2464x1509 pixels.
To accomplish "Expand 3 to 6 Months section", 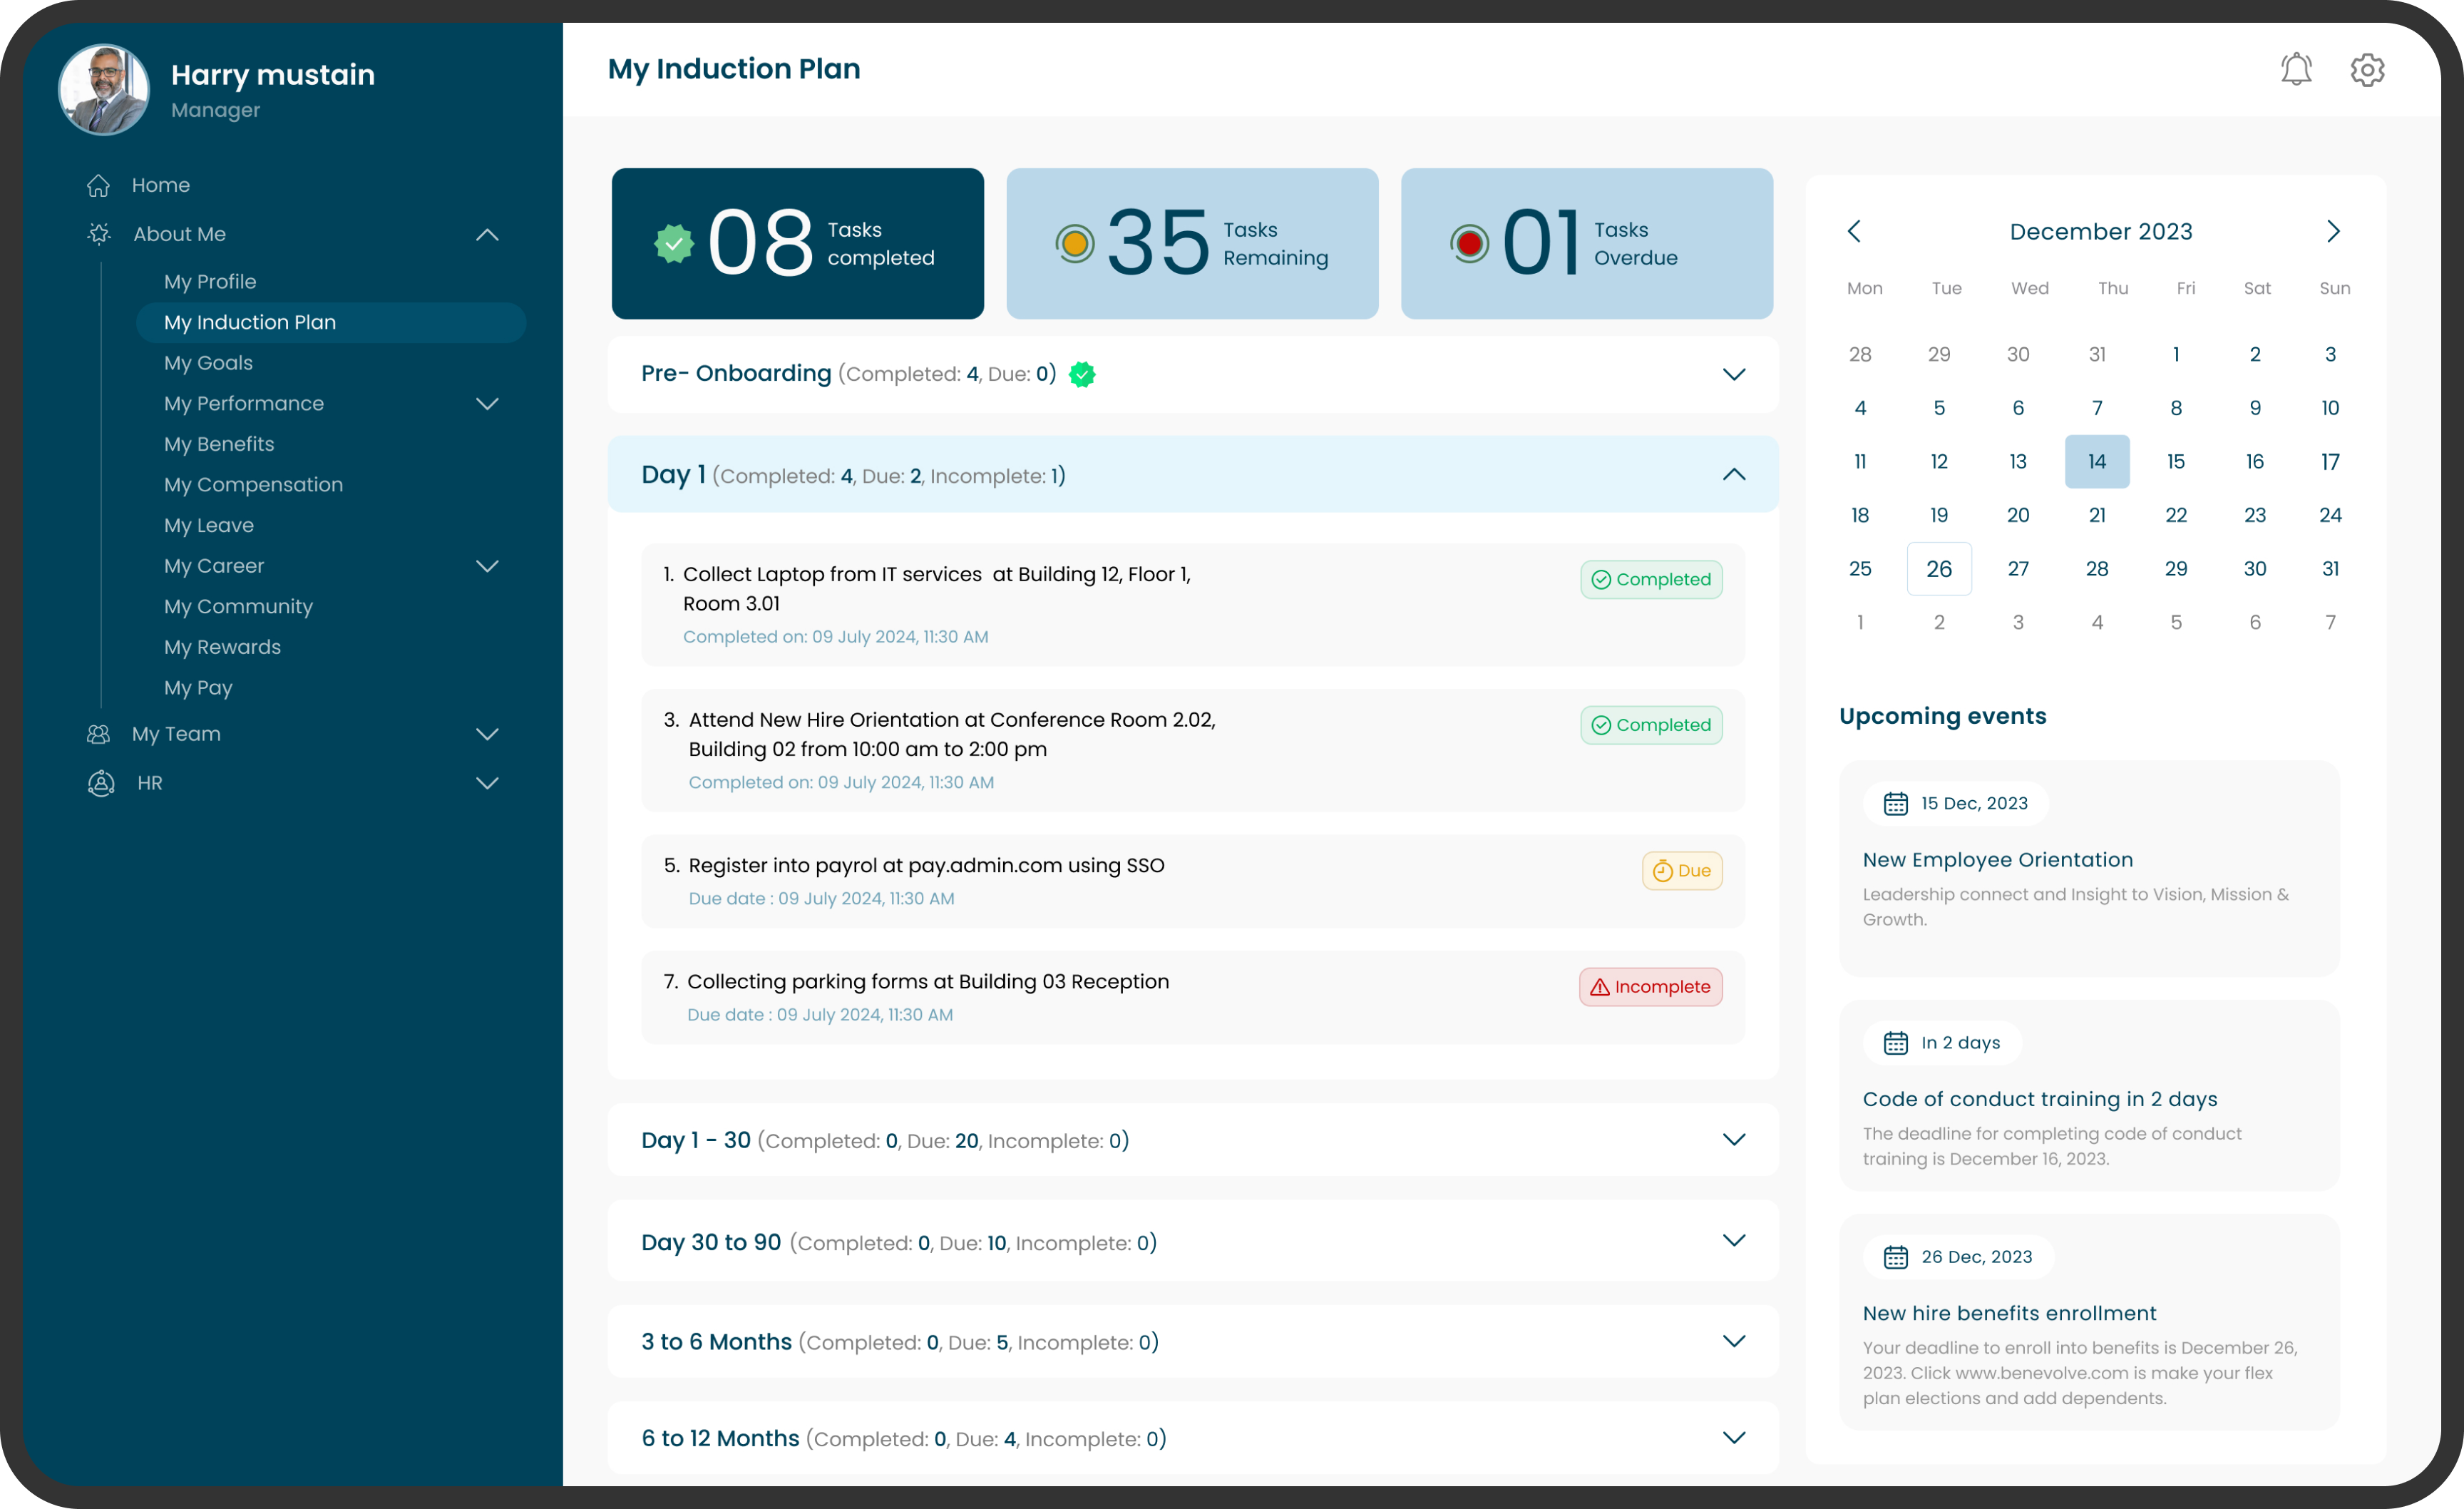I will [x=1734, y=1341].
